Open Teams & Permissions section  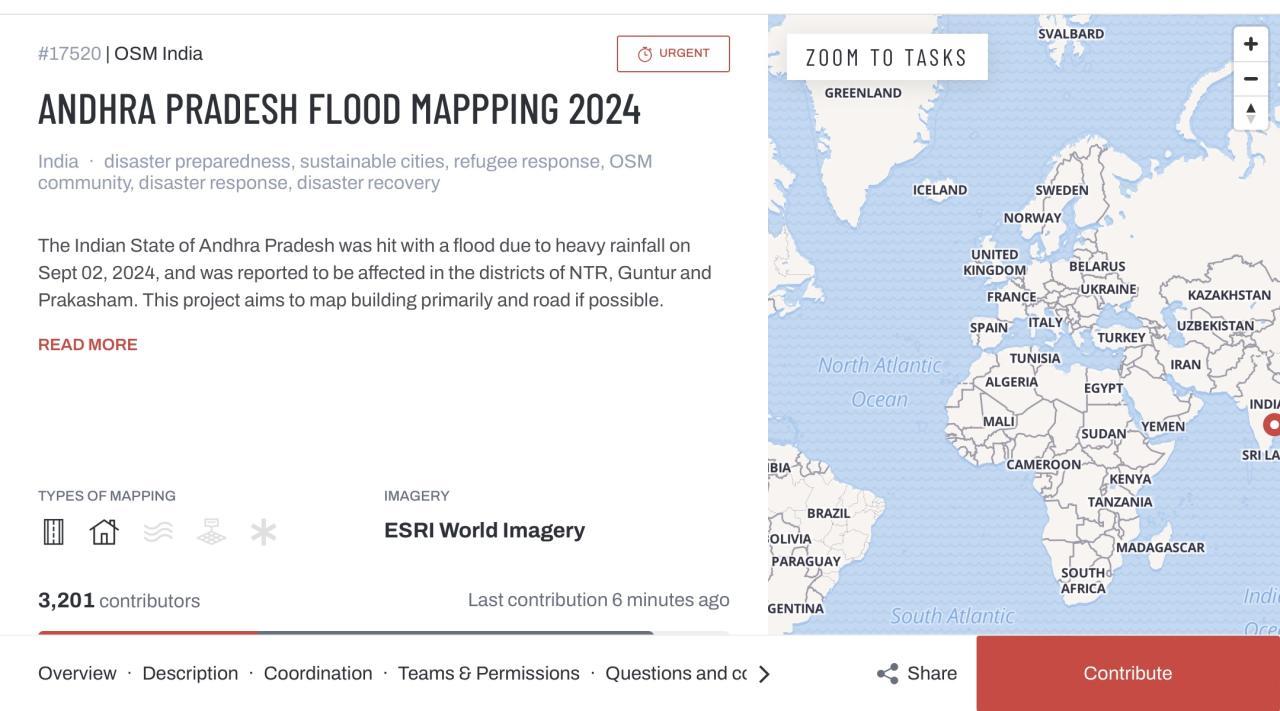click(489, 674)
